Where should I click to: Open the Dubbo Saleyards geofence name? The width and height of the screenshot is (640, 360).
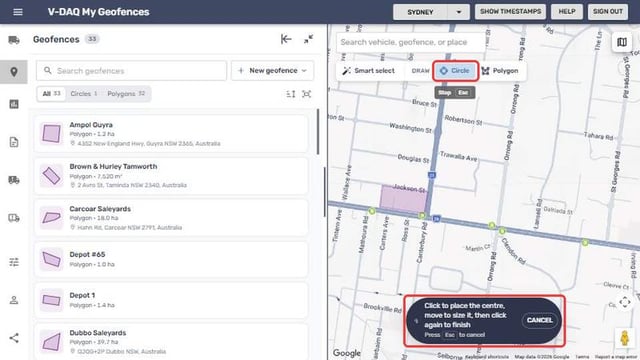[98, 333]
